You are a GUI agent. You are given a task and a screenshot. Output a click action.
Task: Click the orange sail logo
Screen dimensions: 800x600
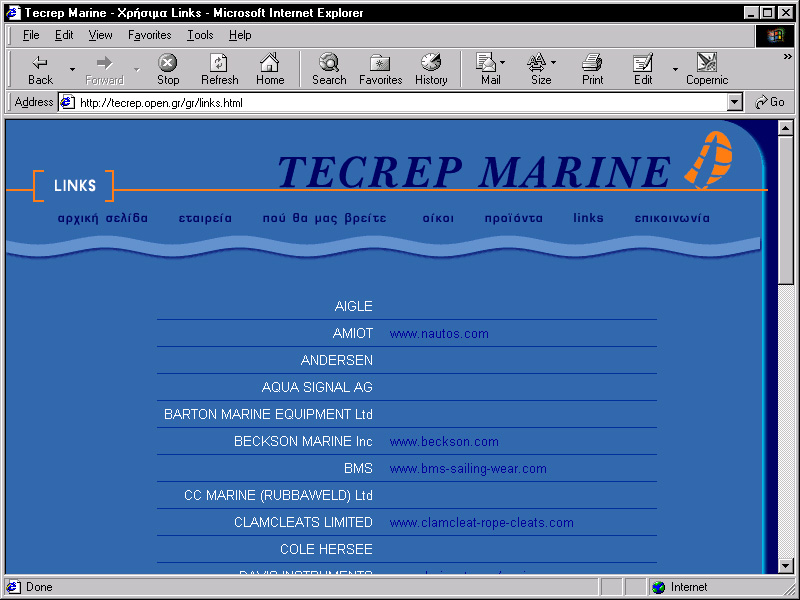point(709,160)
